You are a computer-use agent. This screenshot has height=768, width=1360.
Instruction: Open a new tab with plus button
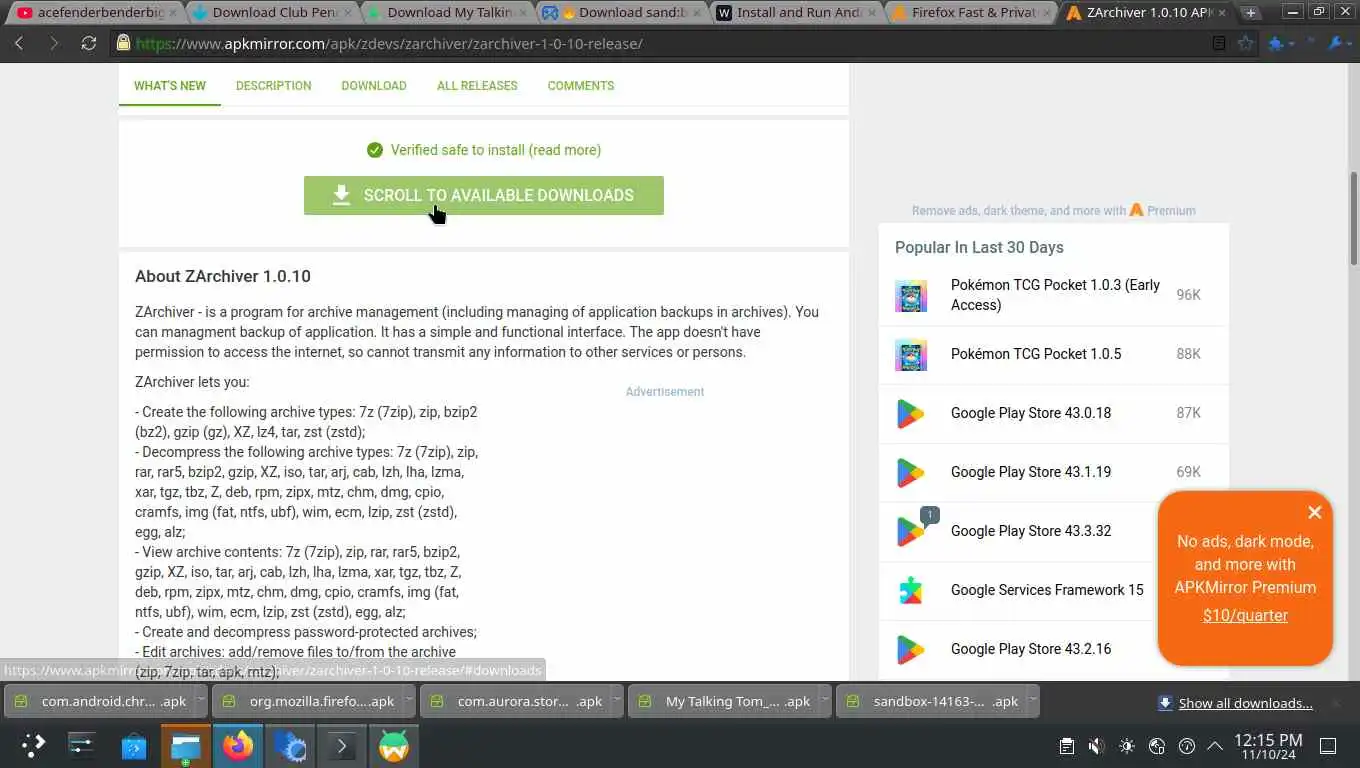1250,13
